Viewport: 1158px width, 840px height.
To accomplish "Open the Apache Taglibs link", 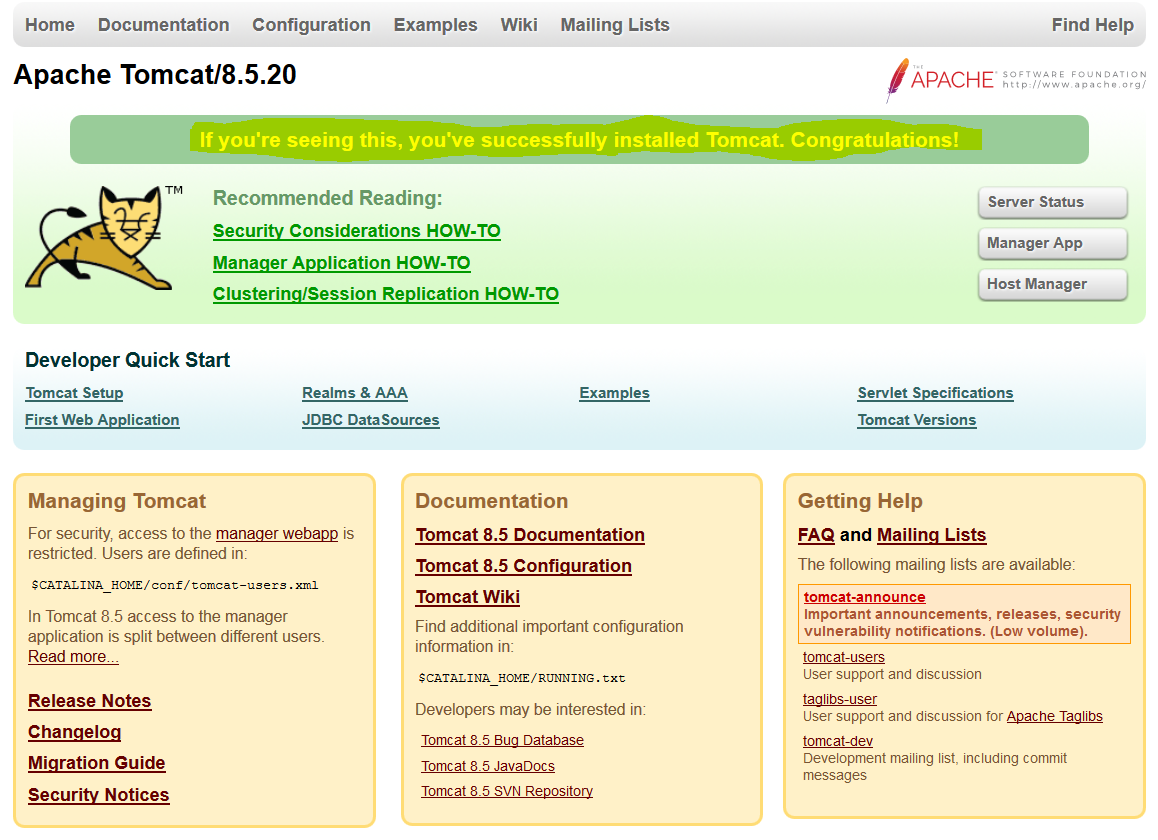I will 1055,716.
